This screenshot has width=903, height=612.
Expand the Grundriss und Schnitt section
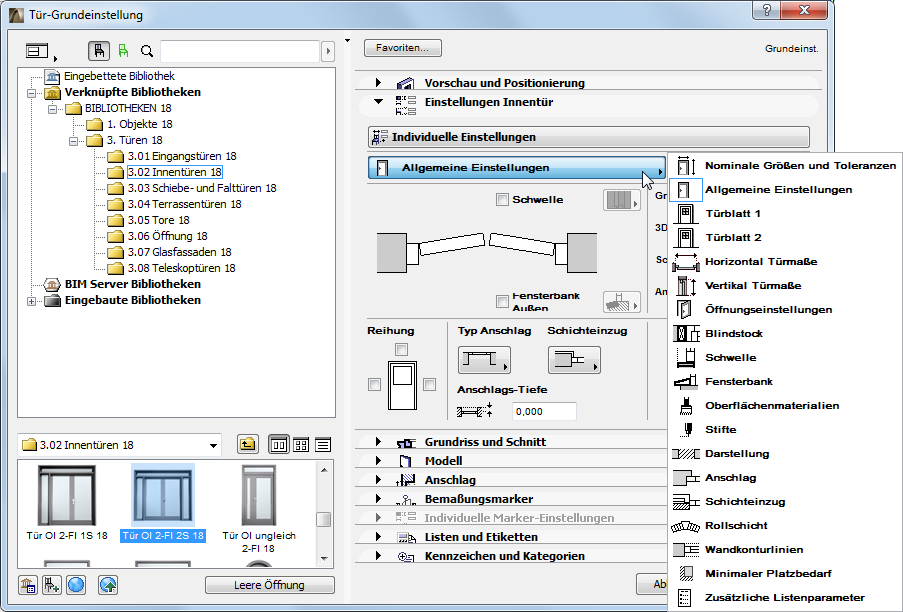[378, 441]
